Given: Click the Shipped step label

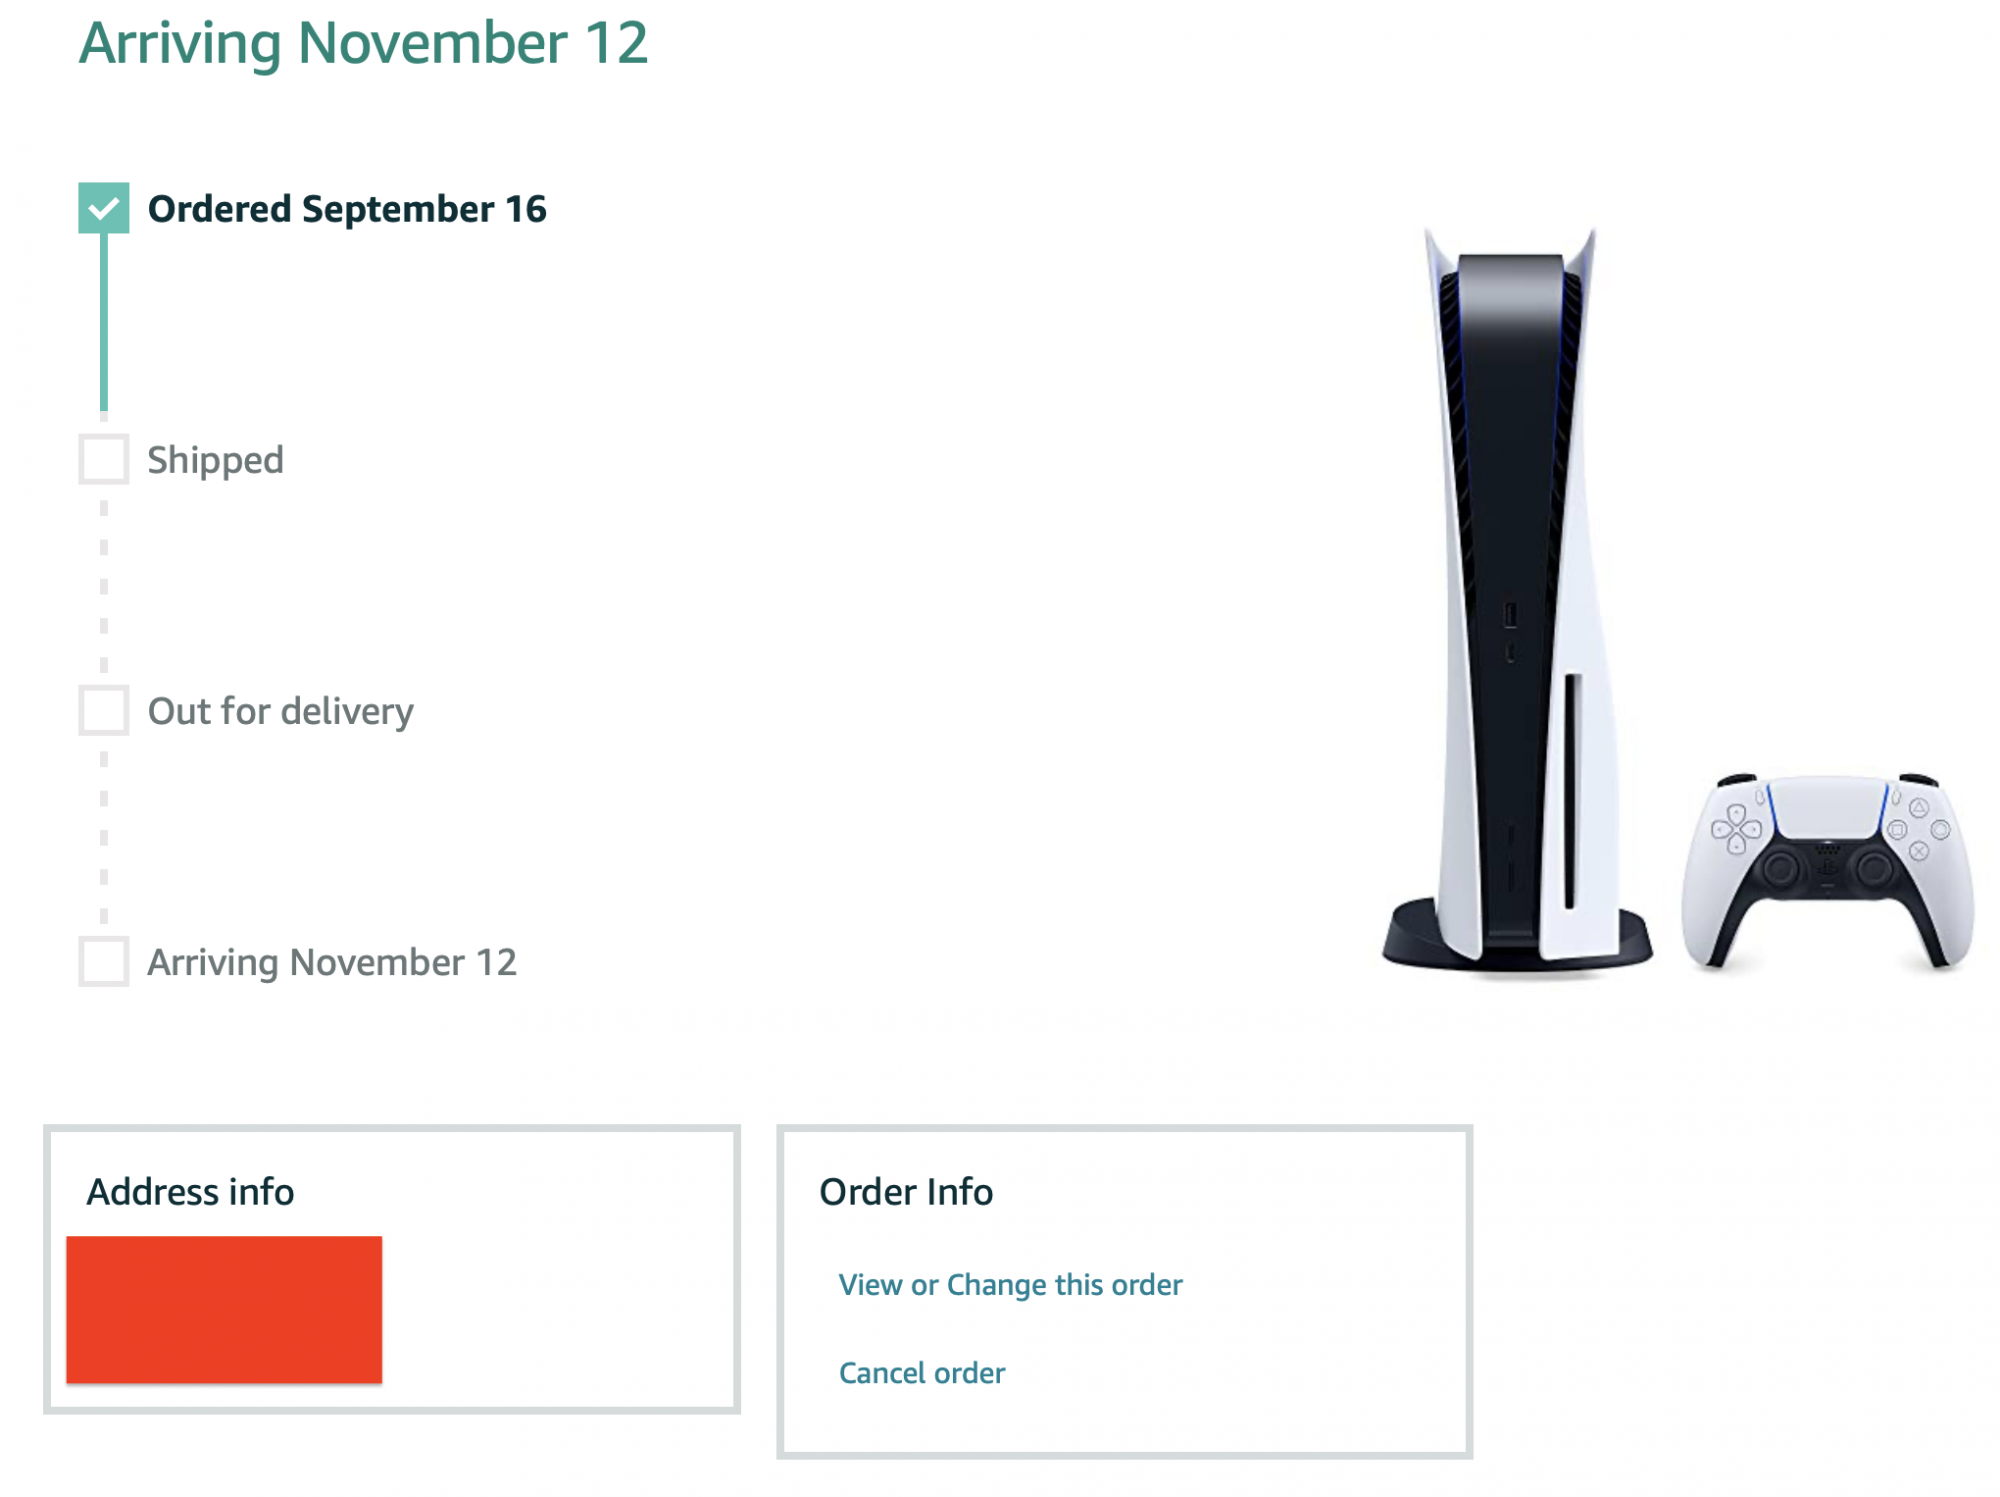Looking at the screenshot, I should (x=215, y=460).
